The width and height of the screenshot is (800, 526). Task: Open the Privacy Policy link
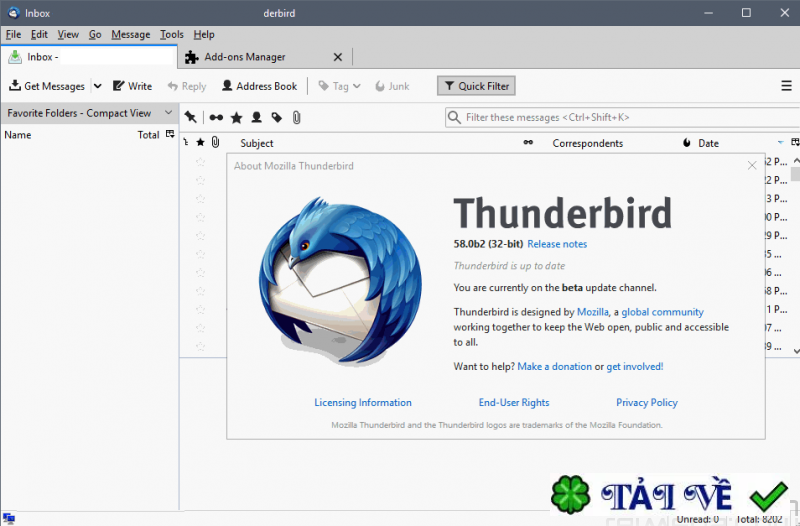pyautogui.click(x=646, y=403)
